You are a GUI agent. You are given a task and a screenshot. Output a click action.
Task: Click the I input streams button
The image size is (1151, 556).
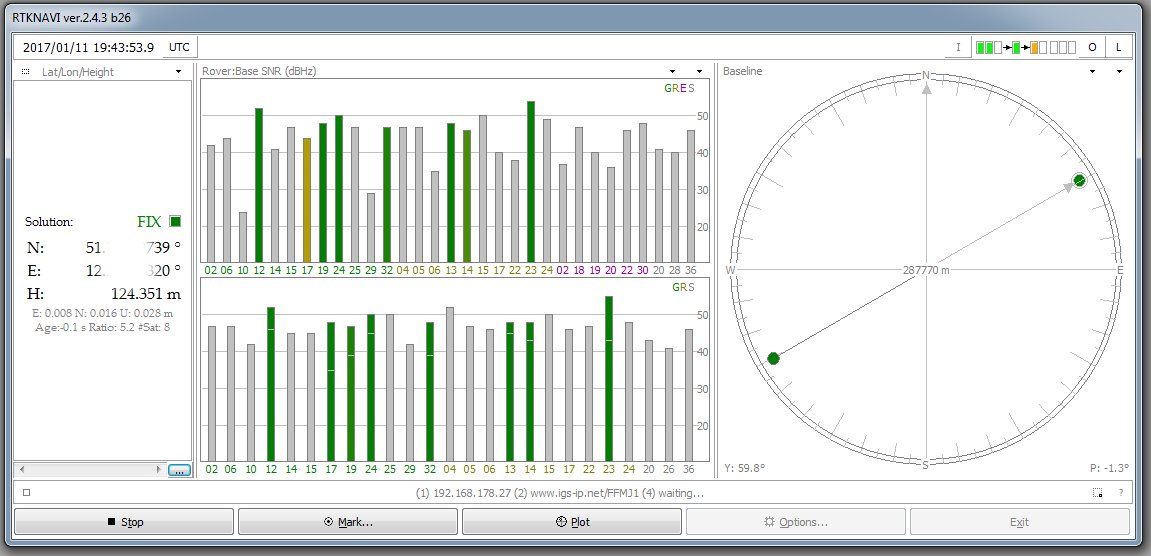pyautogui.click(x=957, y=47)
